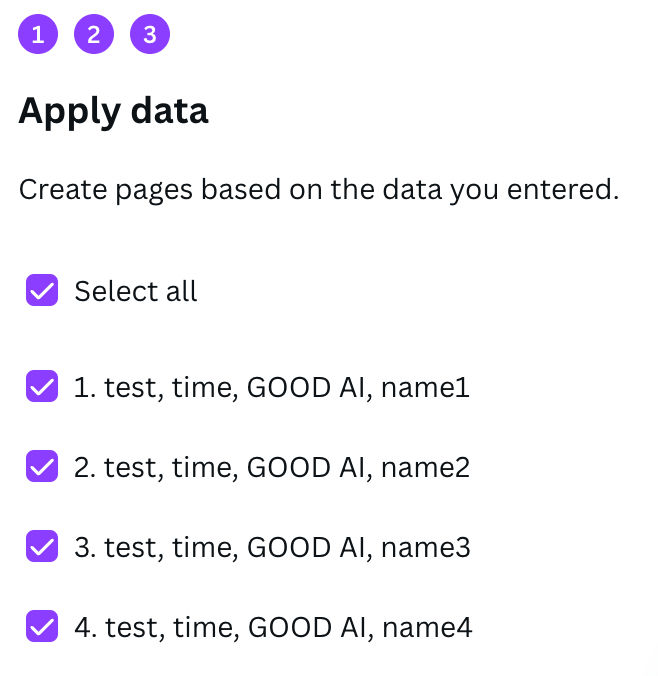Untick the row 3 name3 checkbox
This screenshot has height=676, width=658.
point(41,547)
